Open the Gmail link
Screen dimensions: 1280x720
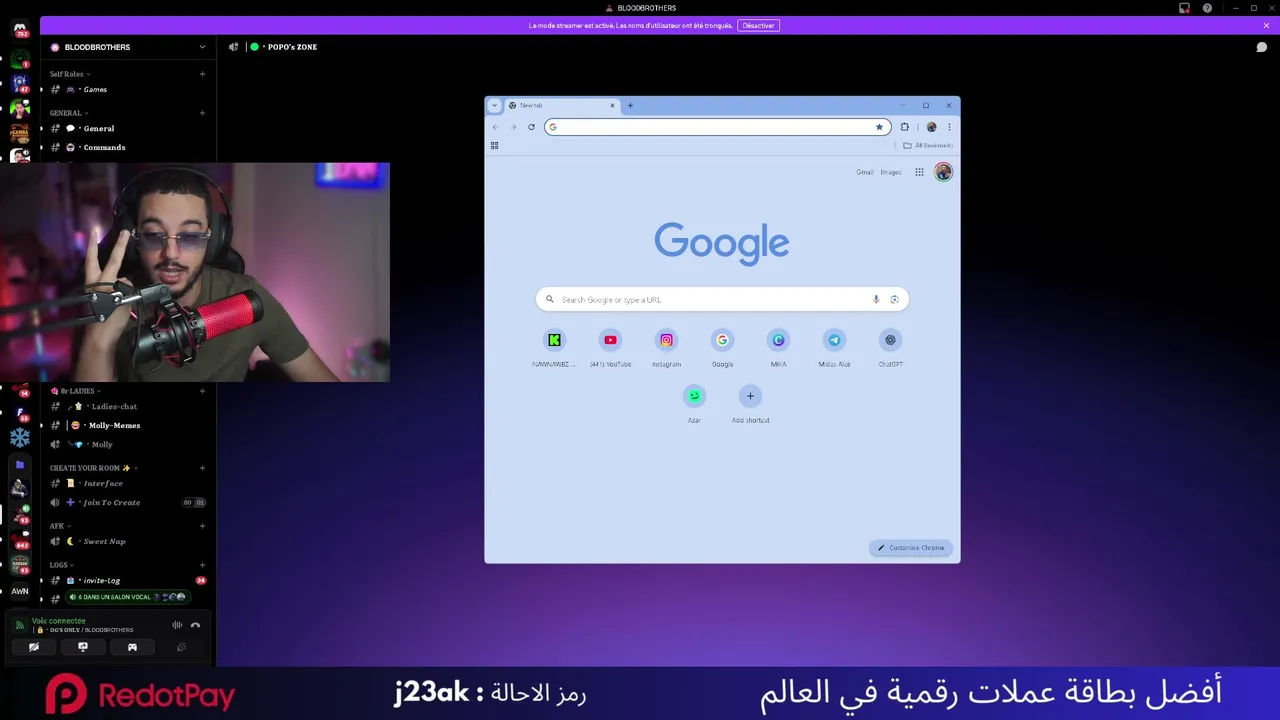864,172
